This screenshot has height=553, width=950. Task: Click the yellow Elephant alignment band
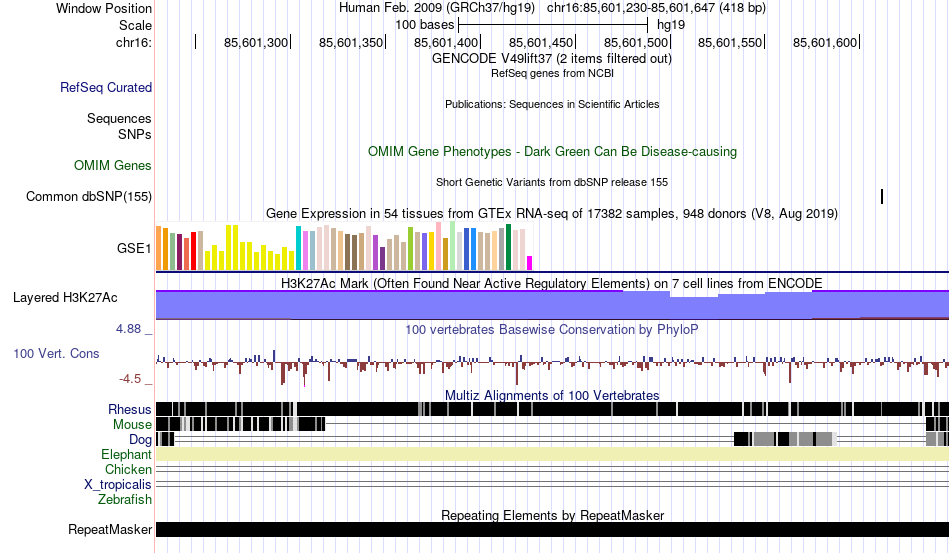click(553, 454)
